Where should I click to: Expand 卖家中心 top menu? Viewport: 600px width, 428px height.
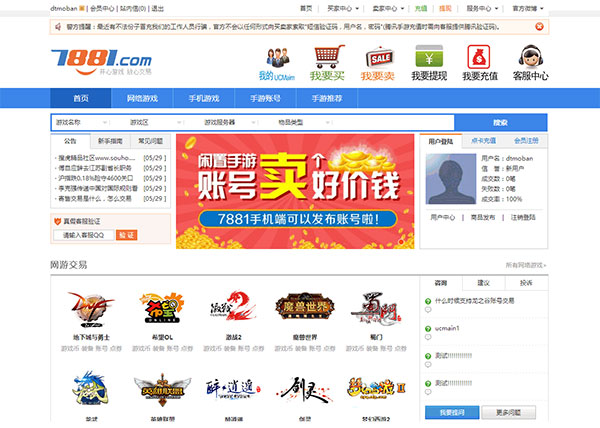pyautogui.click(x=388, y=8)
